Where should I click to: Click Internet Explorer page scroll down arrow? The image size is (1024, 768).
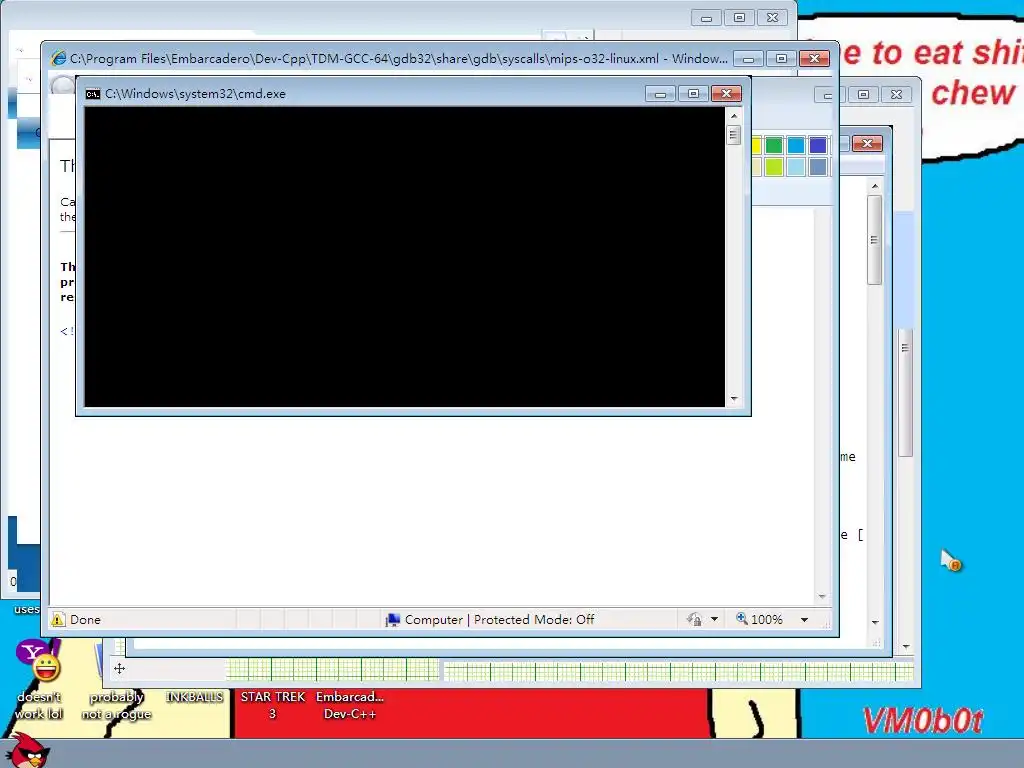822,596
